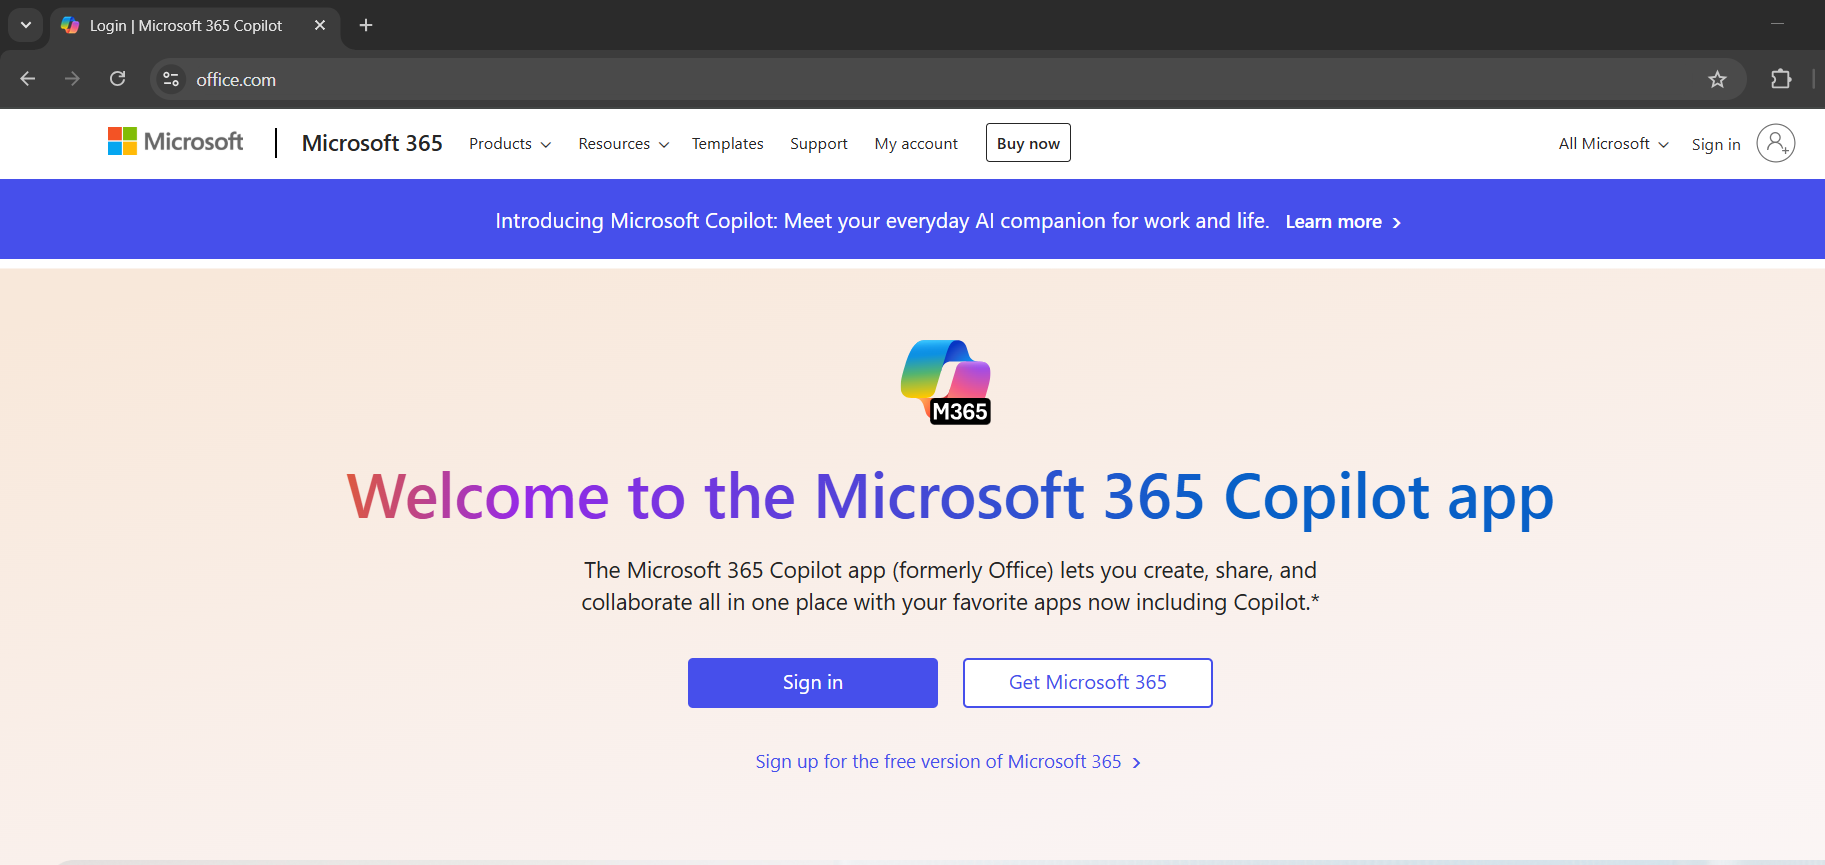1825x865 pixels.
Task: Click the Introducing Microsoft Copilot banner text
Action: 882,221
